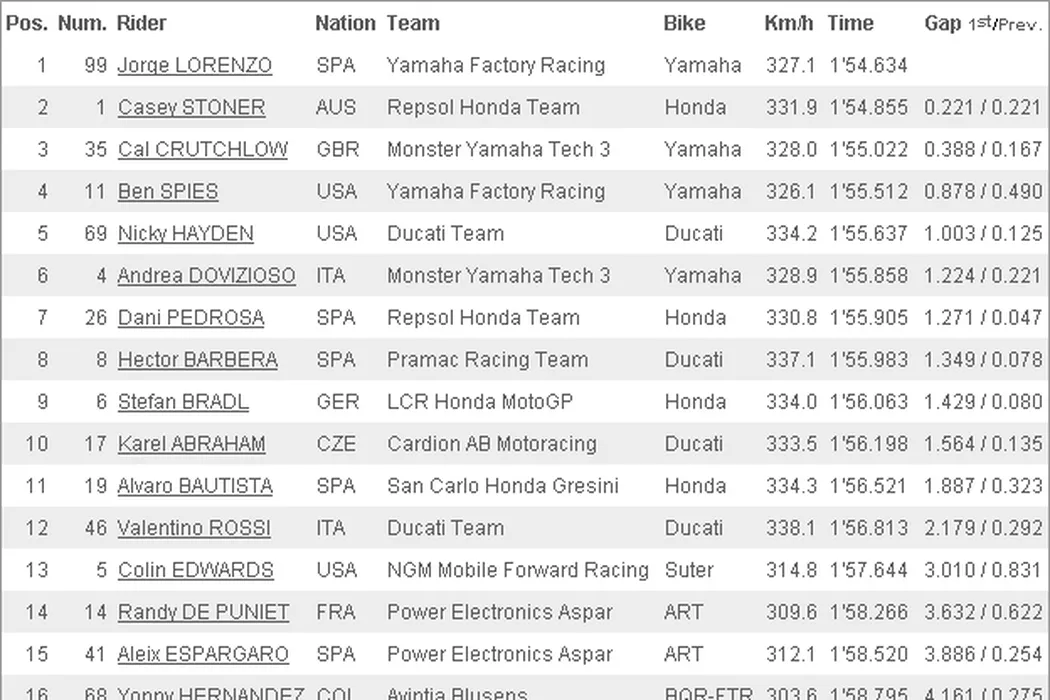Click the Team column header
Image resolution: width=1050 pixels, height=700 pixels.
(x=413, y=23)
